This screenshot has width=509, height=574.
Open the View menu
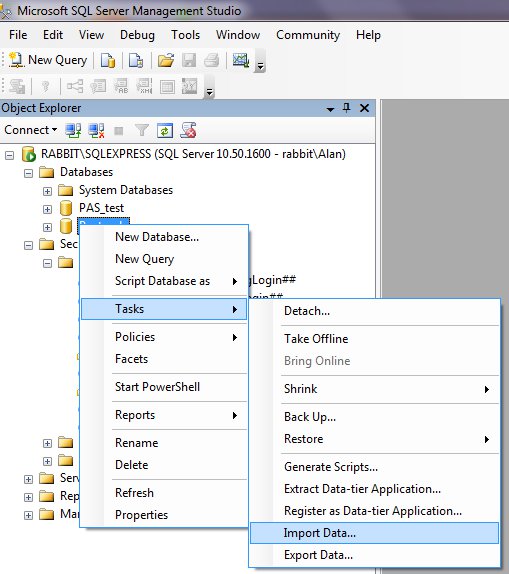pyautogui.click(x=92, y=35)
